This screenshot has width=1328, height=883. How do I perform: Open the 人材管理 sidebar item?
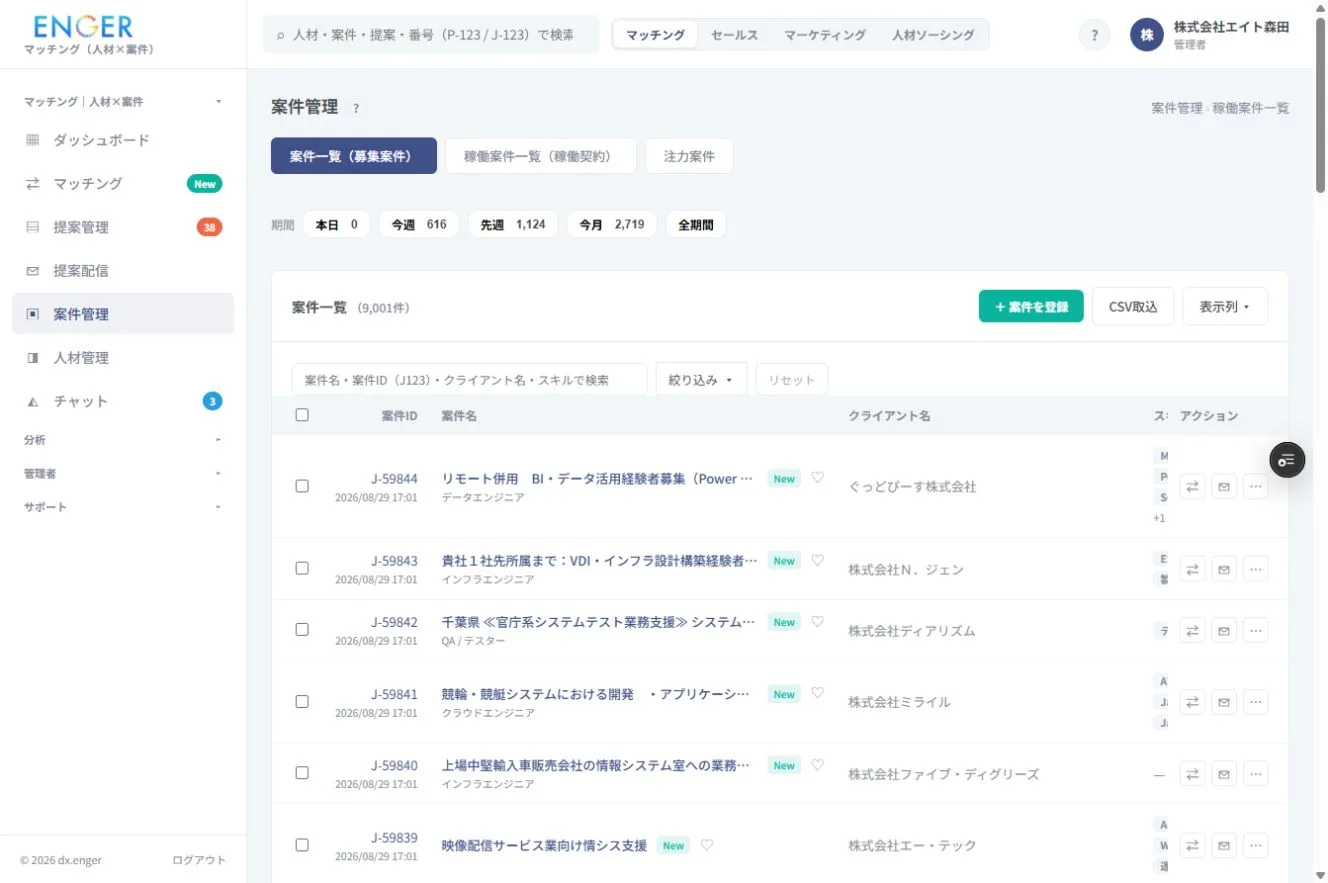click(123, 358)
